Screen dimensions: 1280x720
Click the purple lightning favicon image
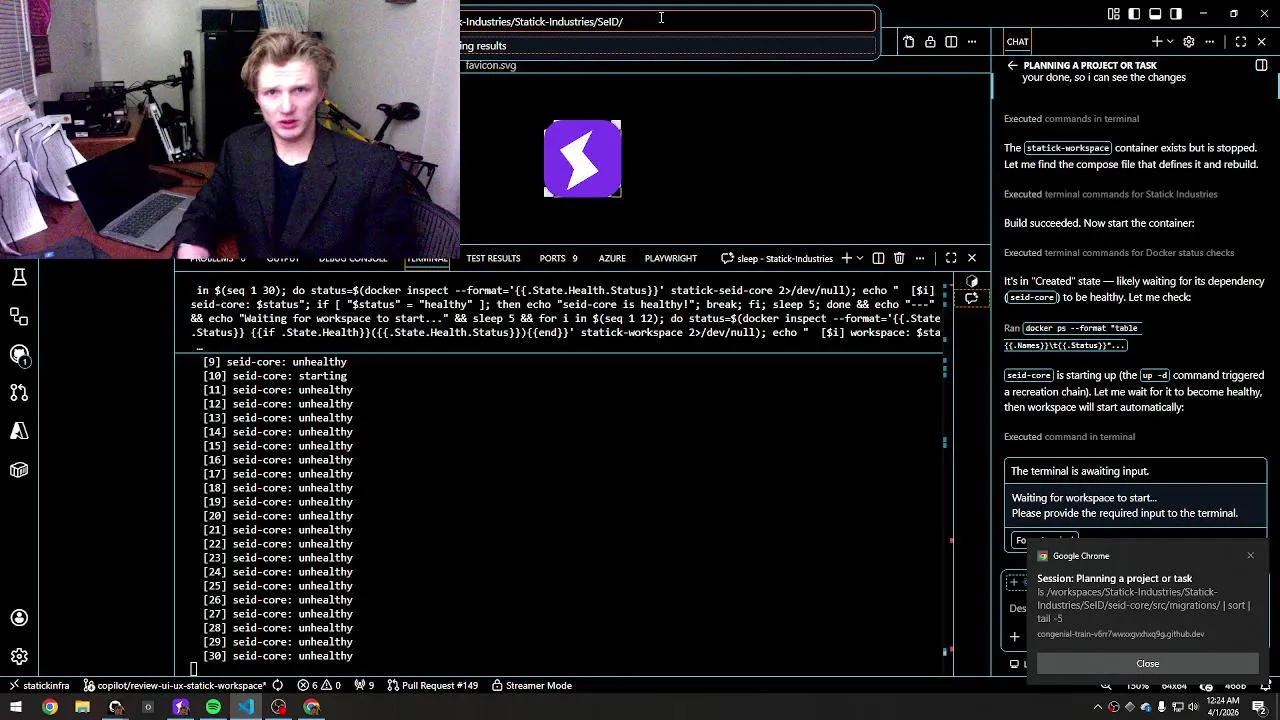[x=582, y=158]
